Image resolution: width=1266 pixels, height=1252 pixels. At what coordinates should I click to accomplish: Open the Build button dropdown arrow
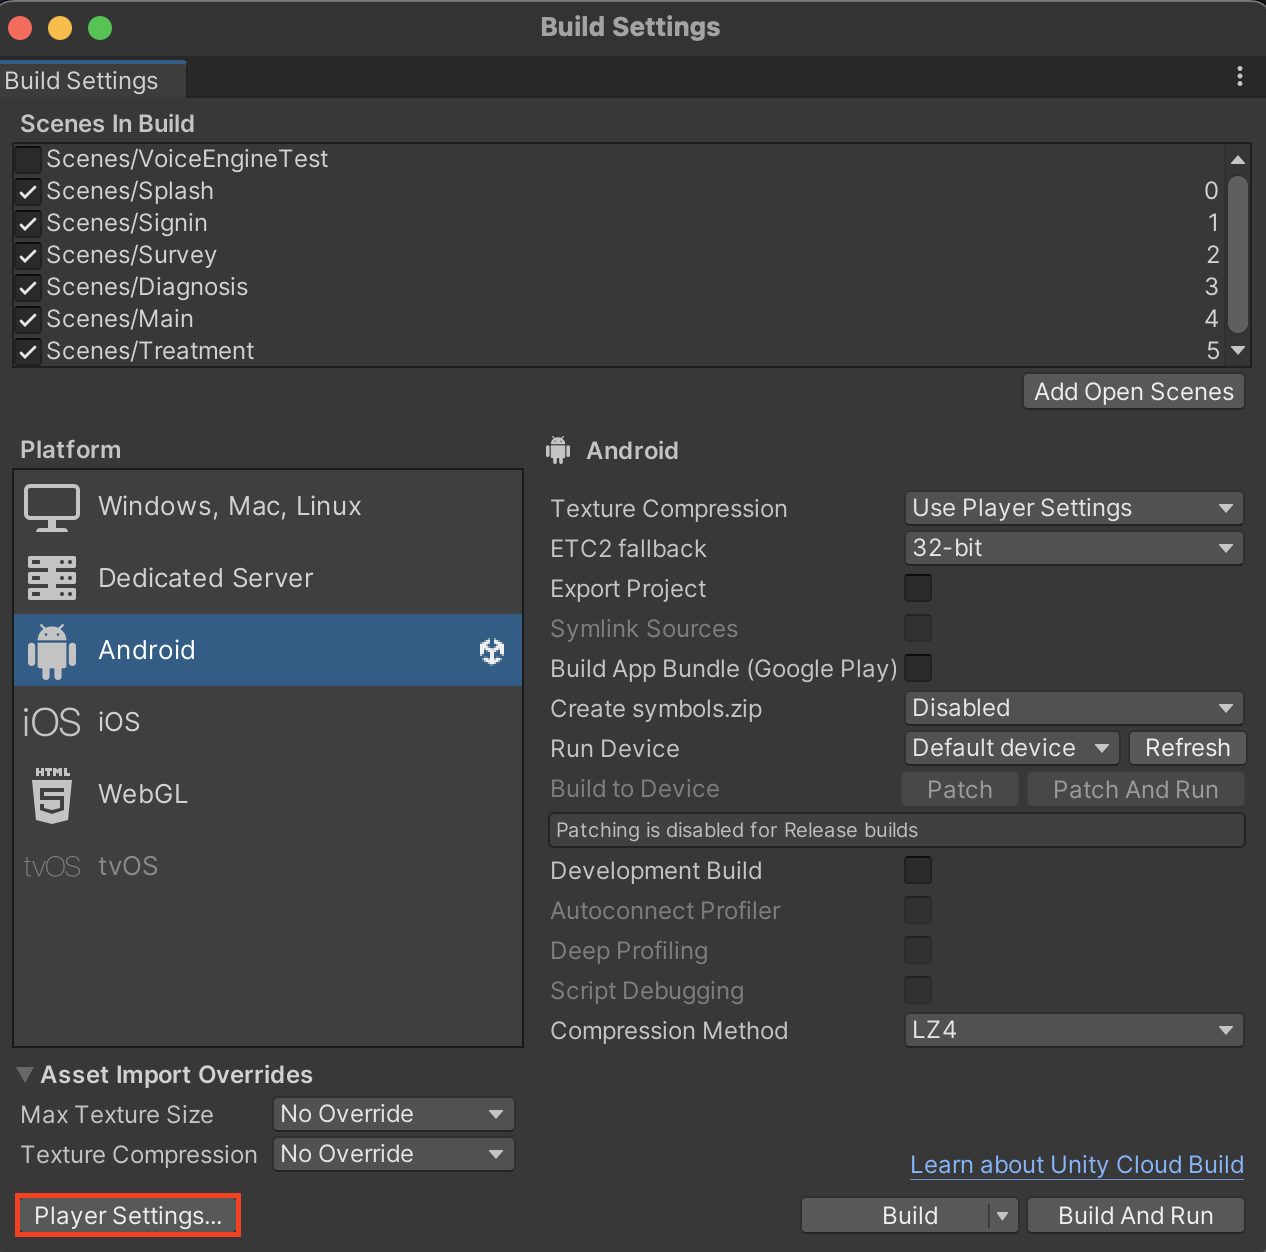point(1003,1216)
